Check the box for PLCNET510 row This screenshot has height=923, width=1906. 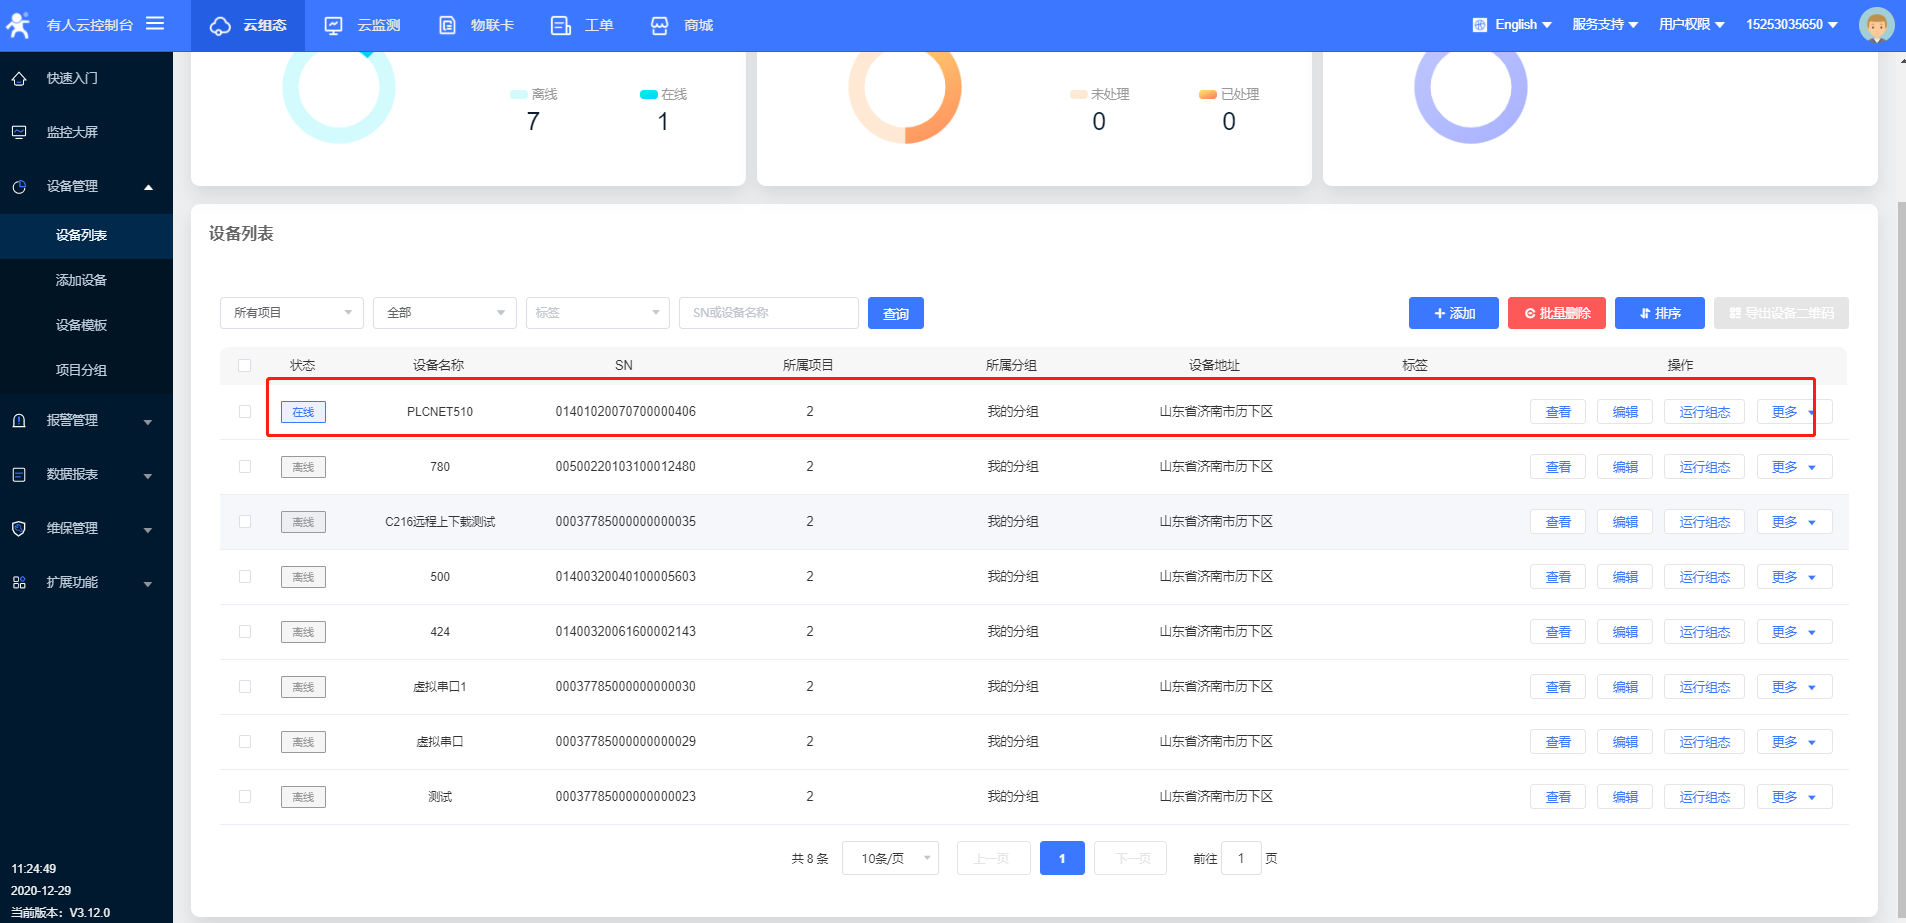(245, 411)
